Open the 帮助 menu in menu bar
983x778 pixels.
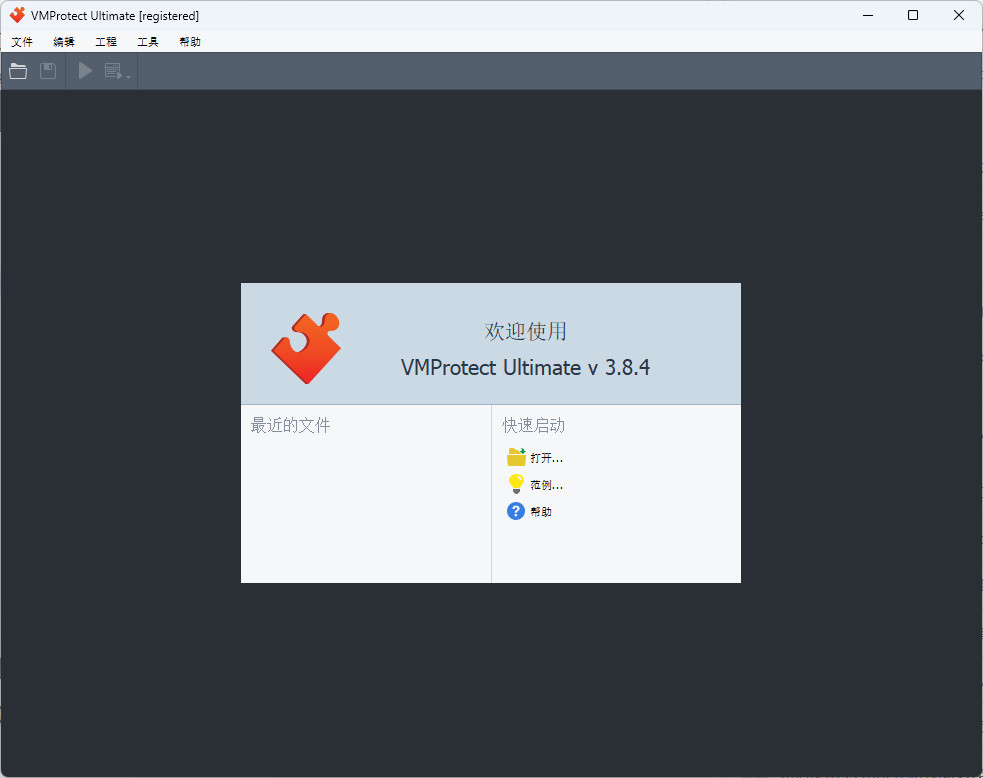pyautogui.click(x=190, y=42)
